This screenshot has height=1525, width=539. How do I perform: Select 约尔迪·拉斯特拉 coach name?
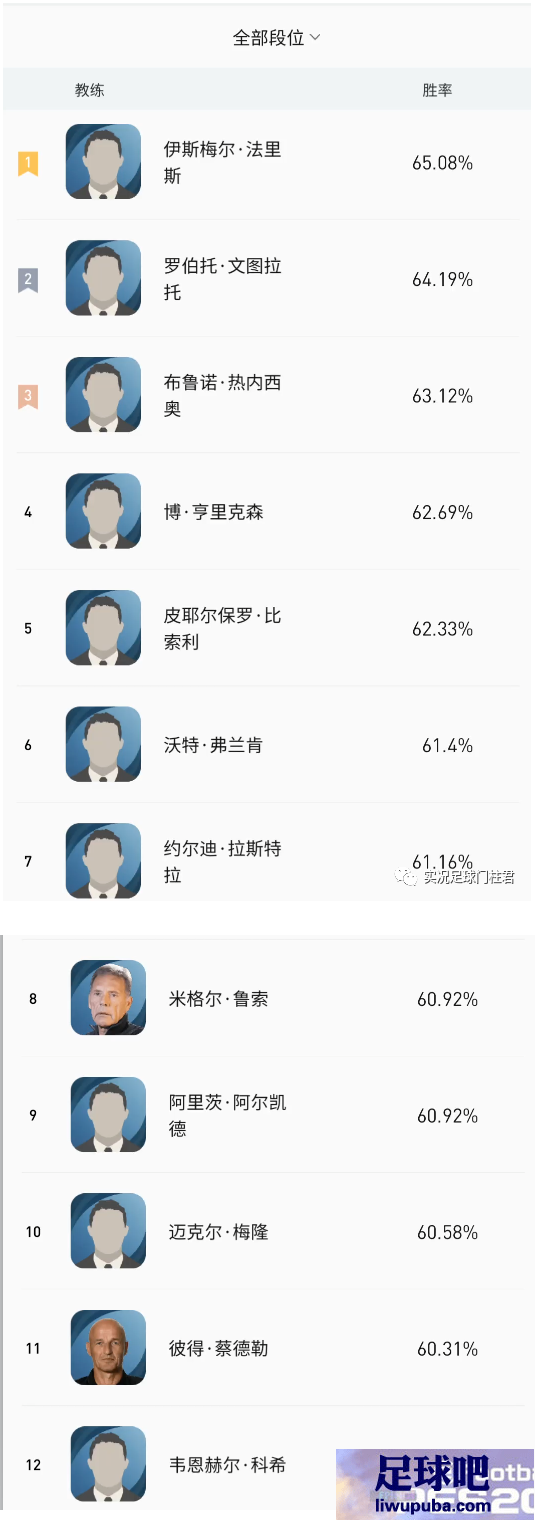(223, 862)
